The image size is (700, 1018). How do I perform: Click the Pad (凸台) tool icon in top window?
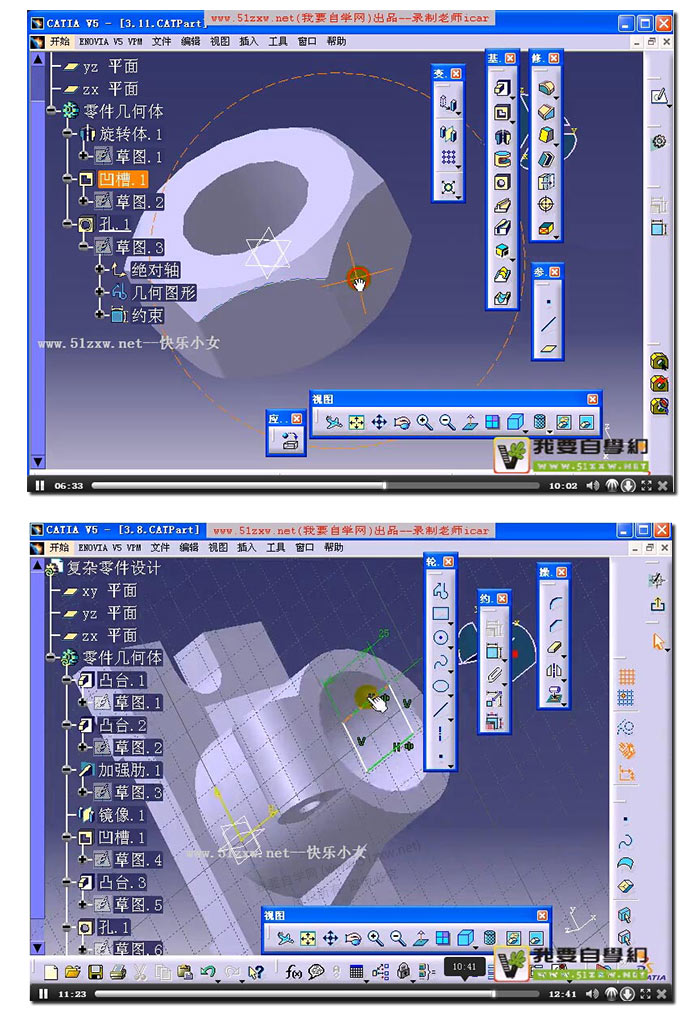[502, 88]
